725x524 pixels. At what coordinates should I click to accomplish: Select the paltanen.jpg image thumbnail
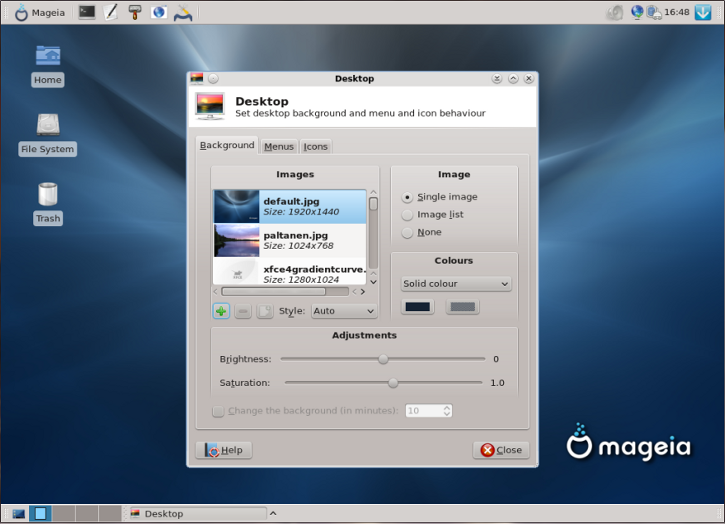[289, 240]
